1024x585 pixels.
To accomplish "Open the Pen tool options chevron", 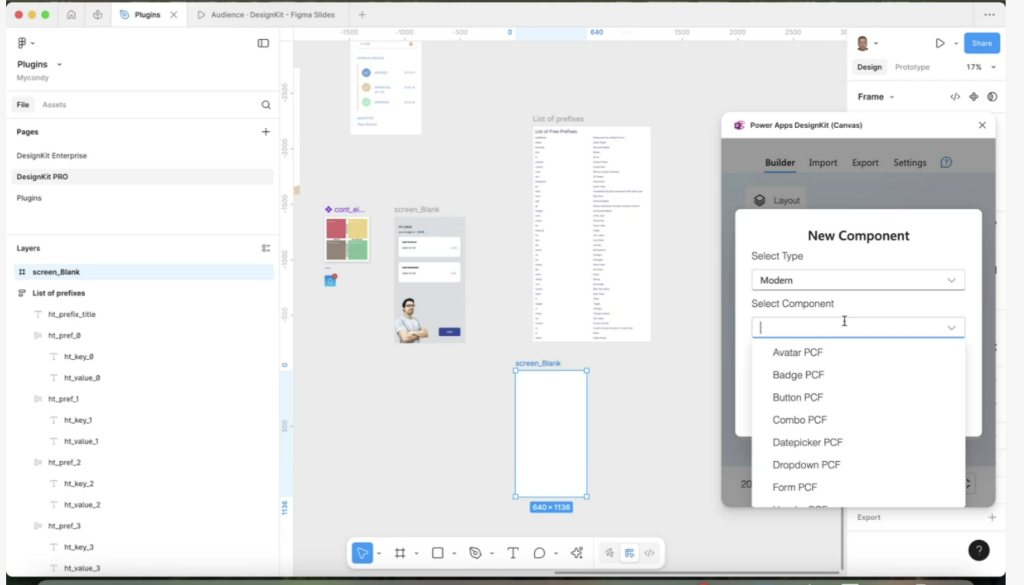I will point(492,554).
